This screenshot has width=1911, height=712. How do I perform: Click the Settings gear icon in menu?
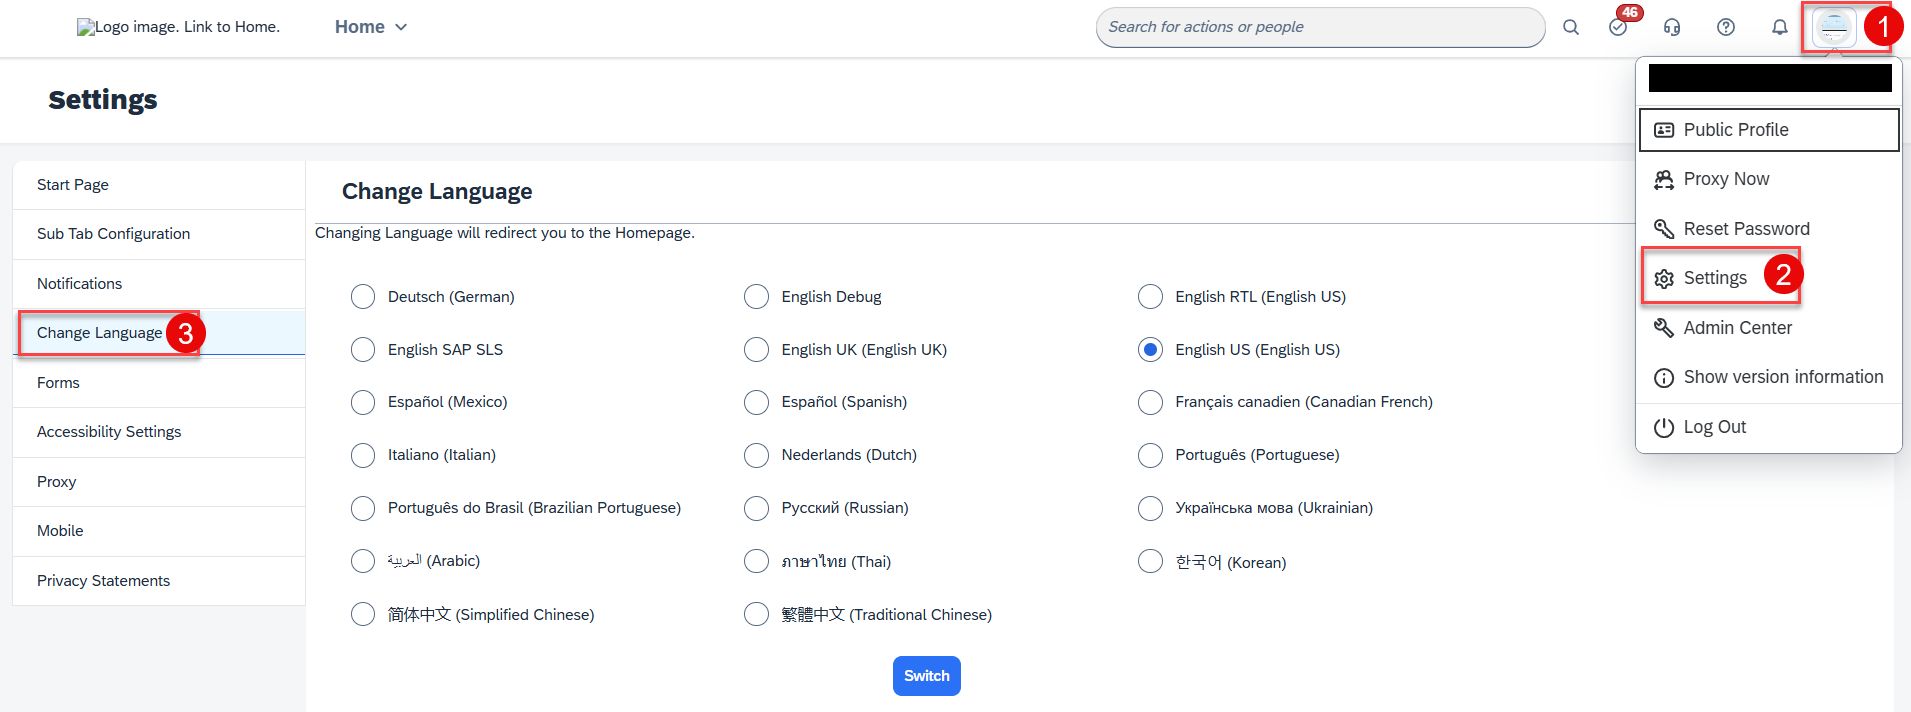pos(1664,279)
